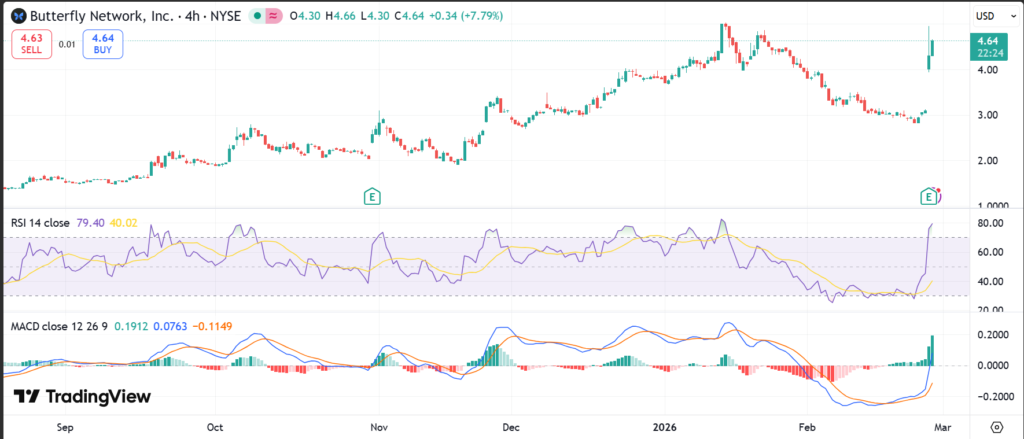Click the latest earnings marker icon
Image resolution: width=1024 pixels, height=439 pixels.
(x=928, y=195)
